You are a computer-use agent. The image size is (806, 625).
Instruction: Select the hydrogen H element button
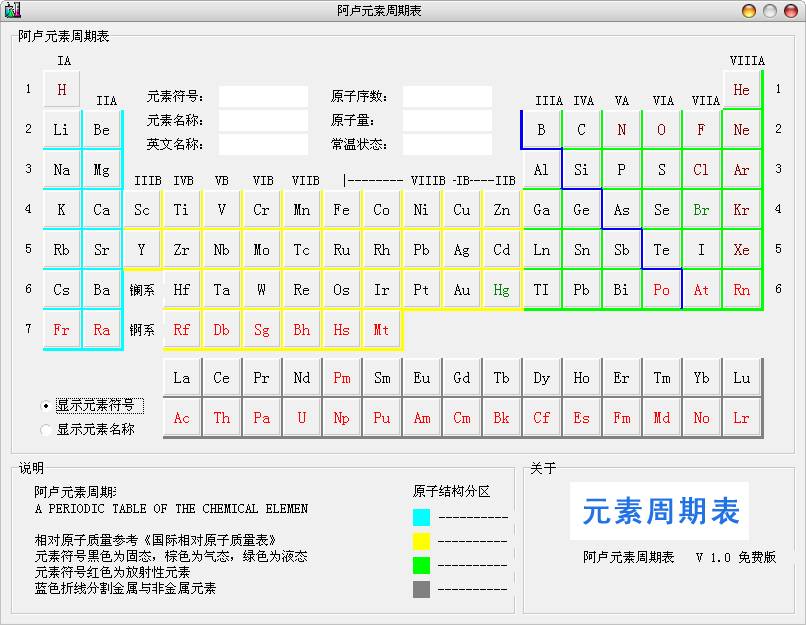coord(62,89)
